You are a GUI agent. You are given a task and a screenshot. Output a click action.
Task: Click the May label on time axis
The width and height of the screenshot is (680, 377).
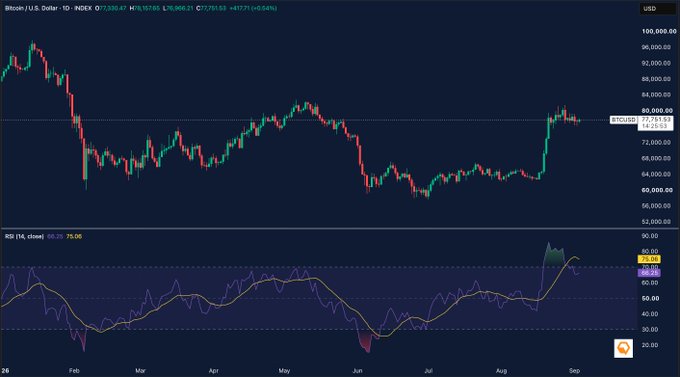click(x=284, y=371)
